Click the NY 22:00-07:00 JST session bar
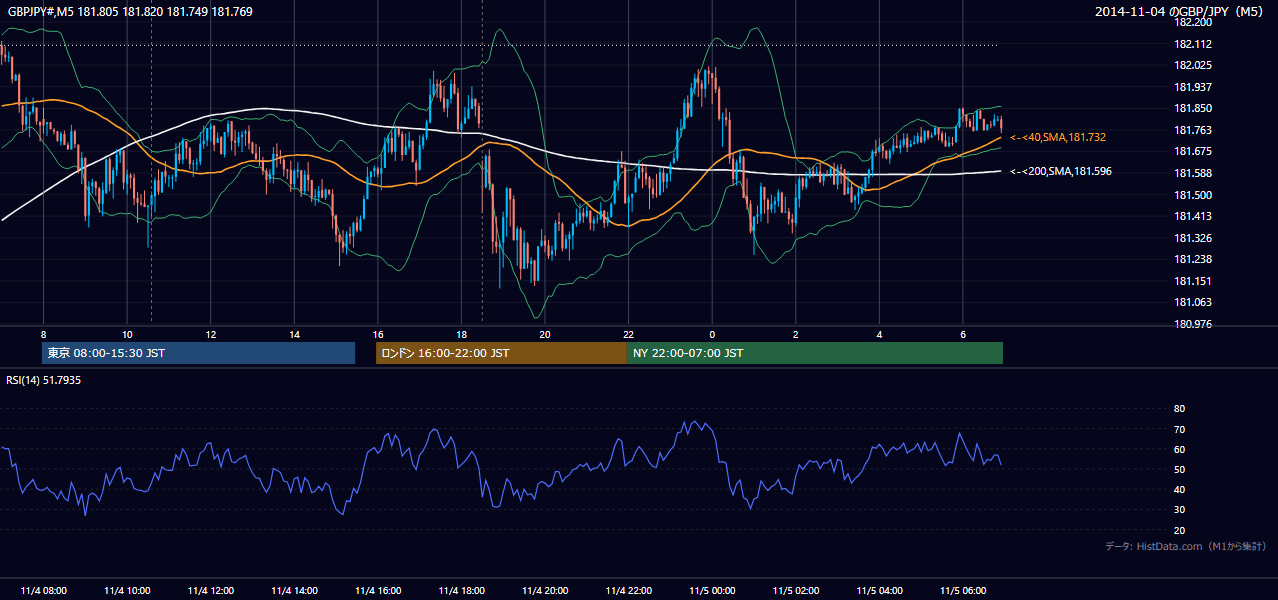 point(815,353)
